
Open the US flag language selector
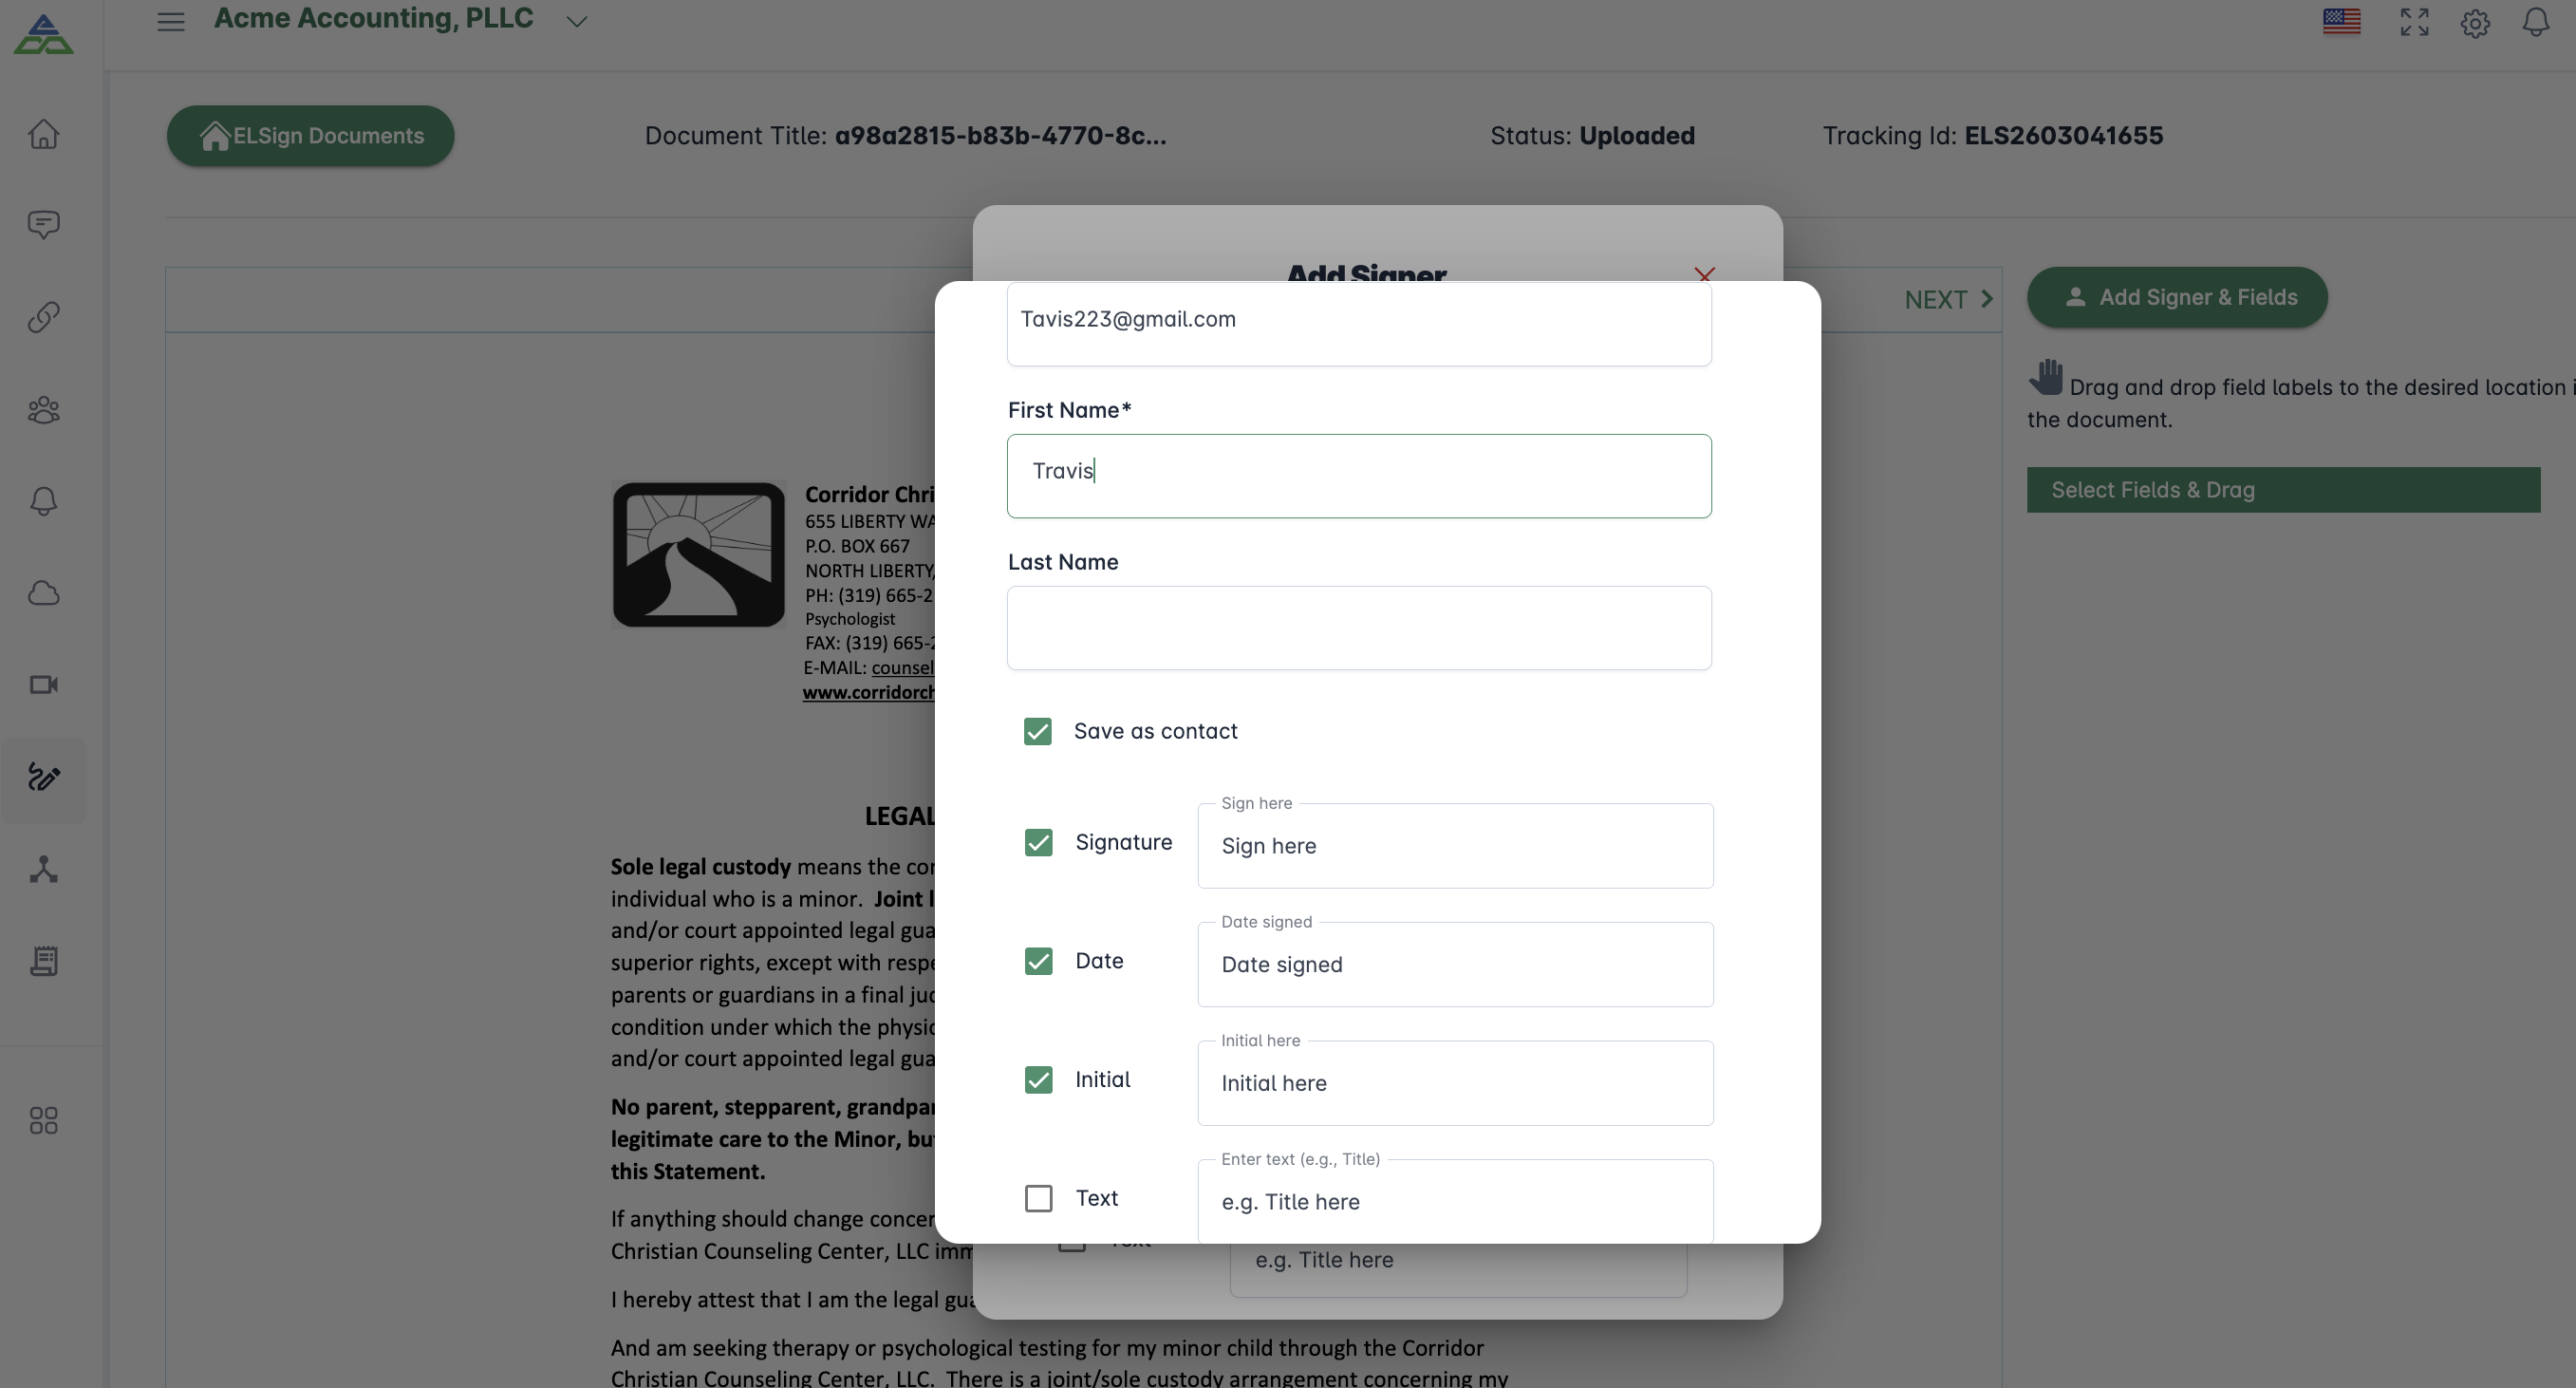(2341, 22)
